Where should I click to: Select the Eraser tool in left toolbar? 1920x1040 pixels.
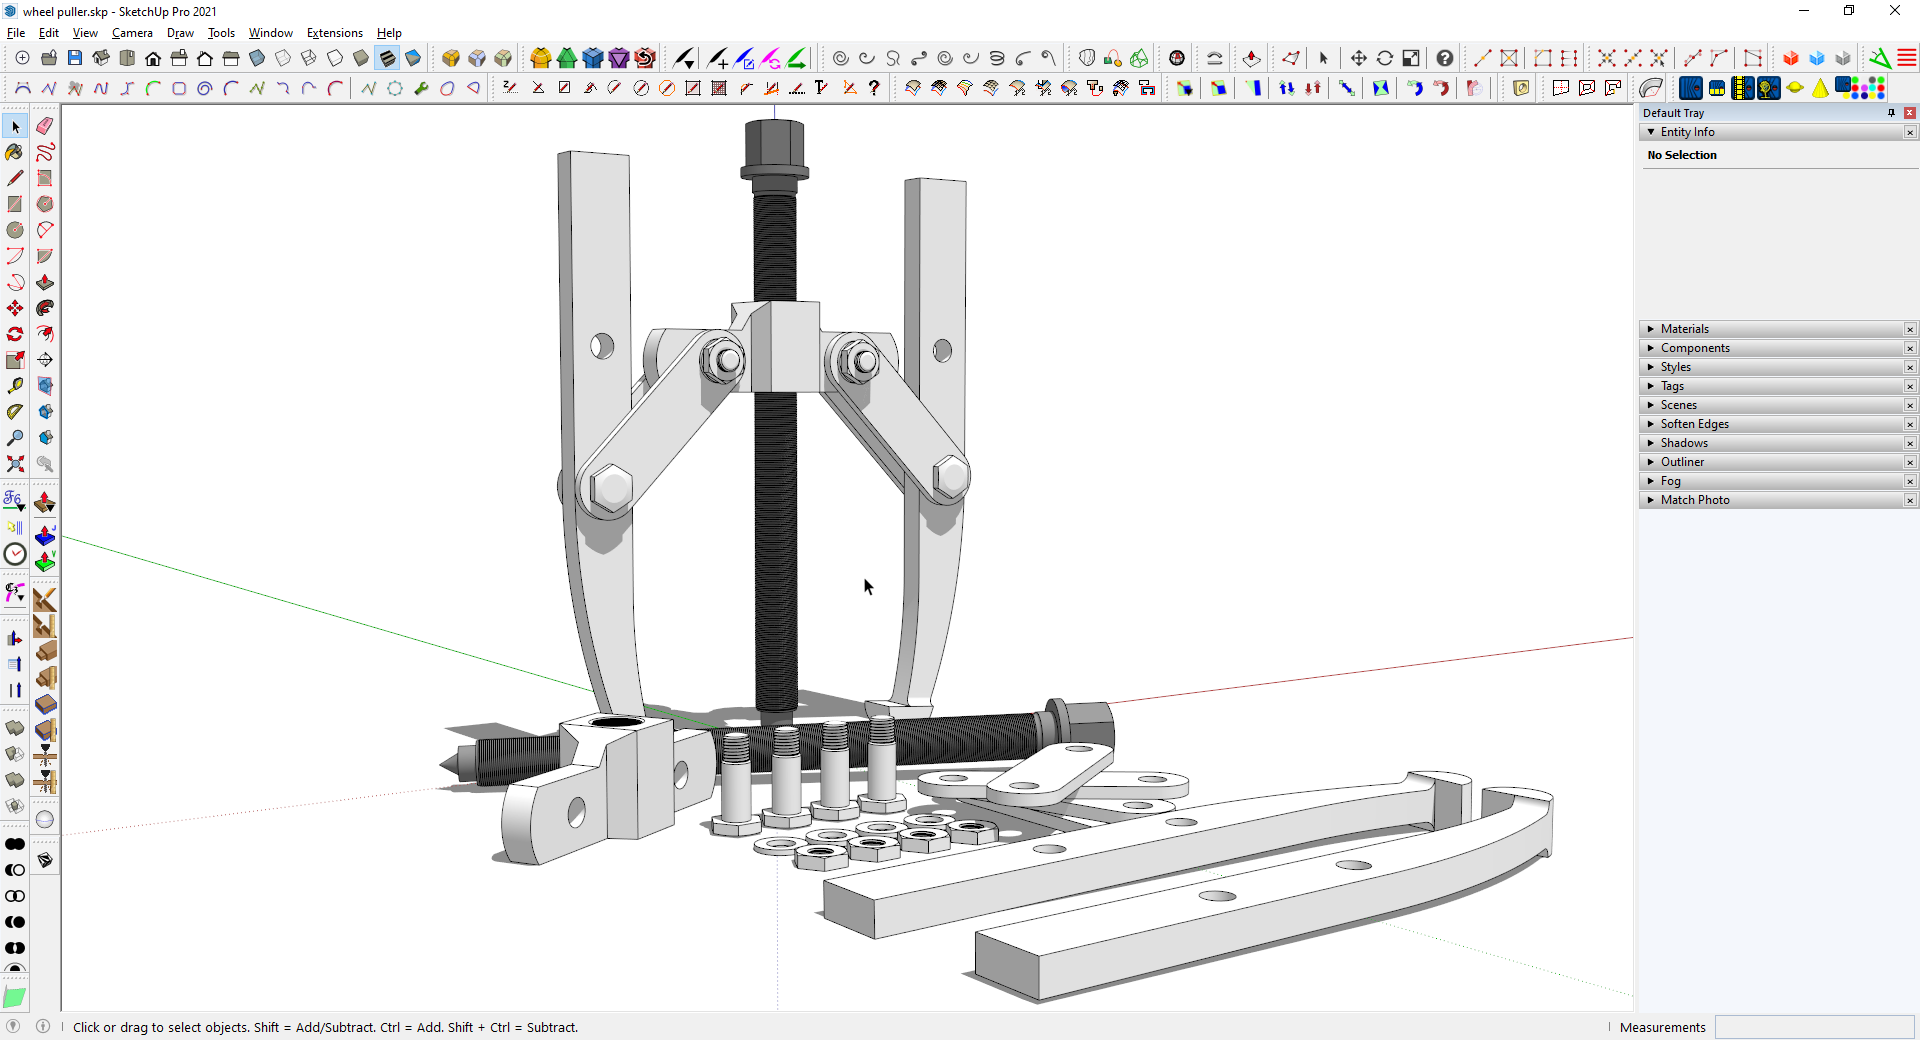click(x=45, y=126)
